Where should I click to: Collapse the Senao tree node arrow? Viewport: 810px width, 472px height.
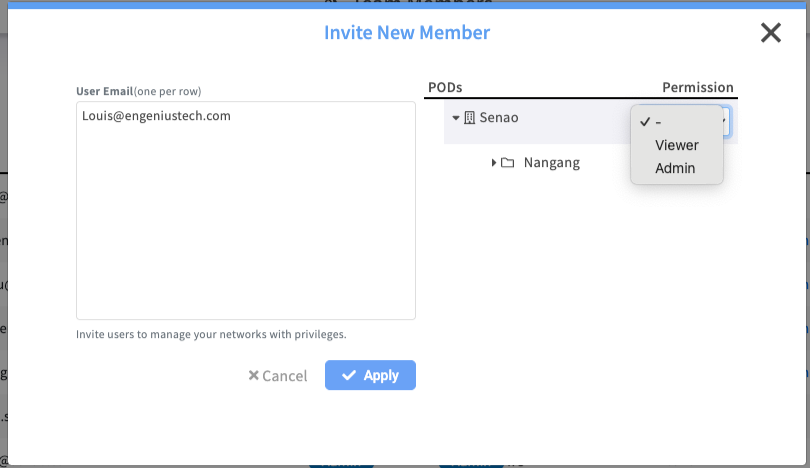(456, 118)
